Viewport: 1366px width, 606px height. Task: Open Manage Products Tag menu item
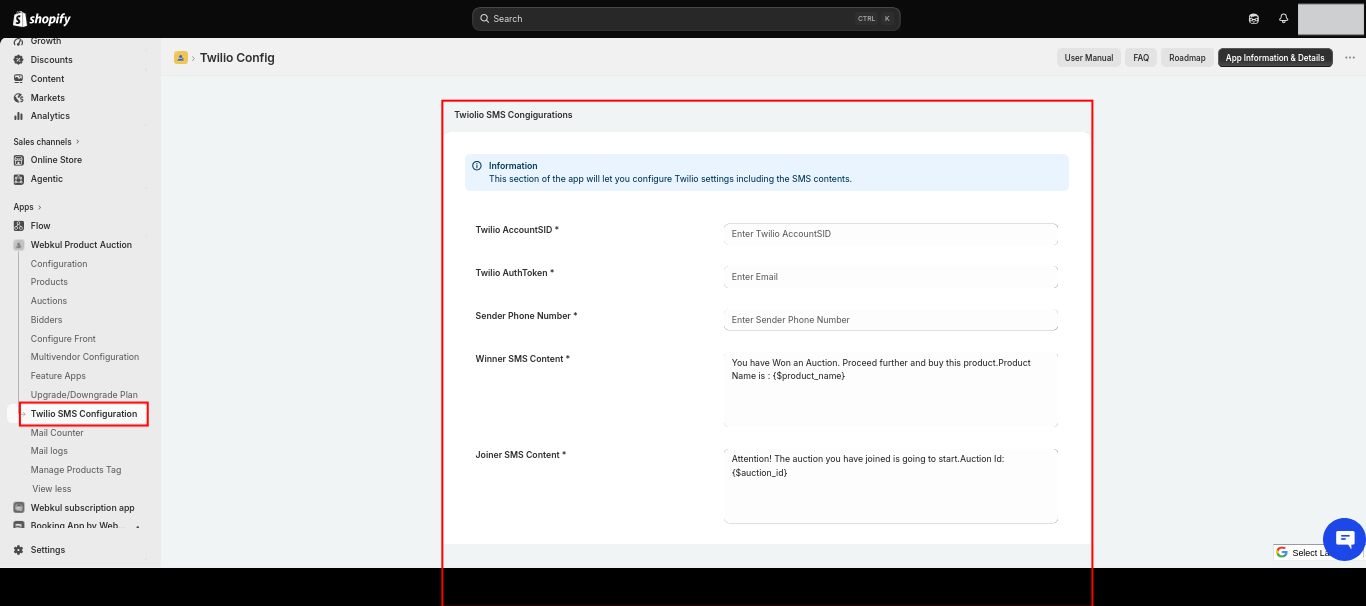76,470
